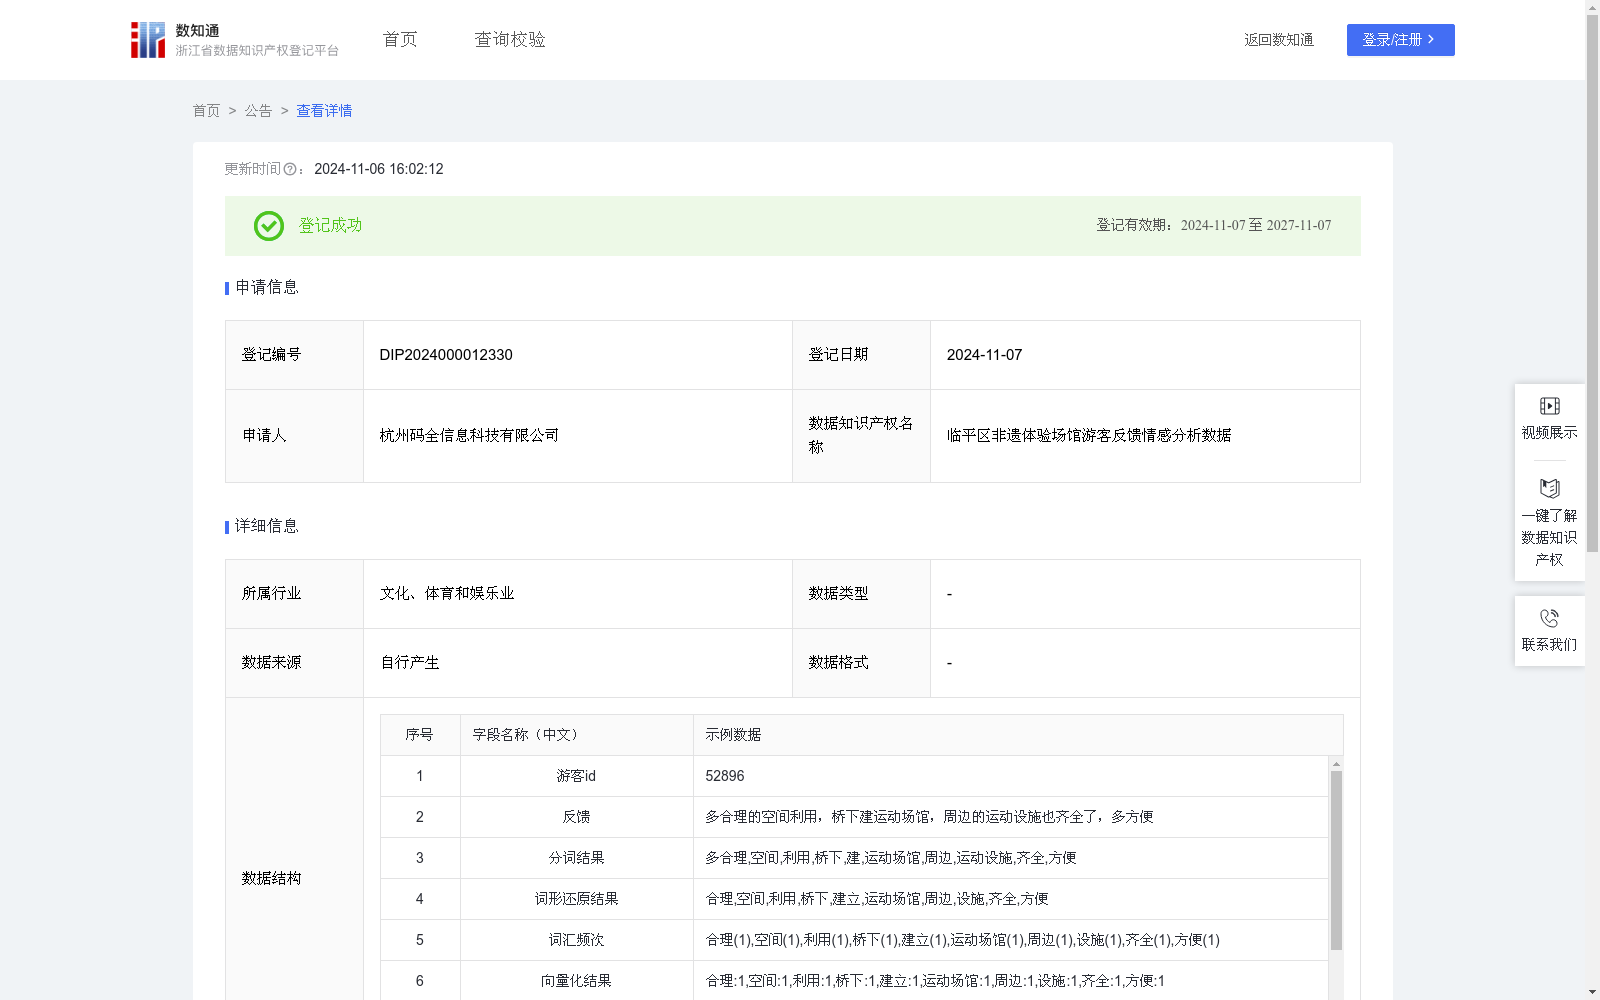Click the green 登记成功 checkmark icon
Viewport: 1600px width, 1000px height.
tap(268, 226)
